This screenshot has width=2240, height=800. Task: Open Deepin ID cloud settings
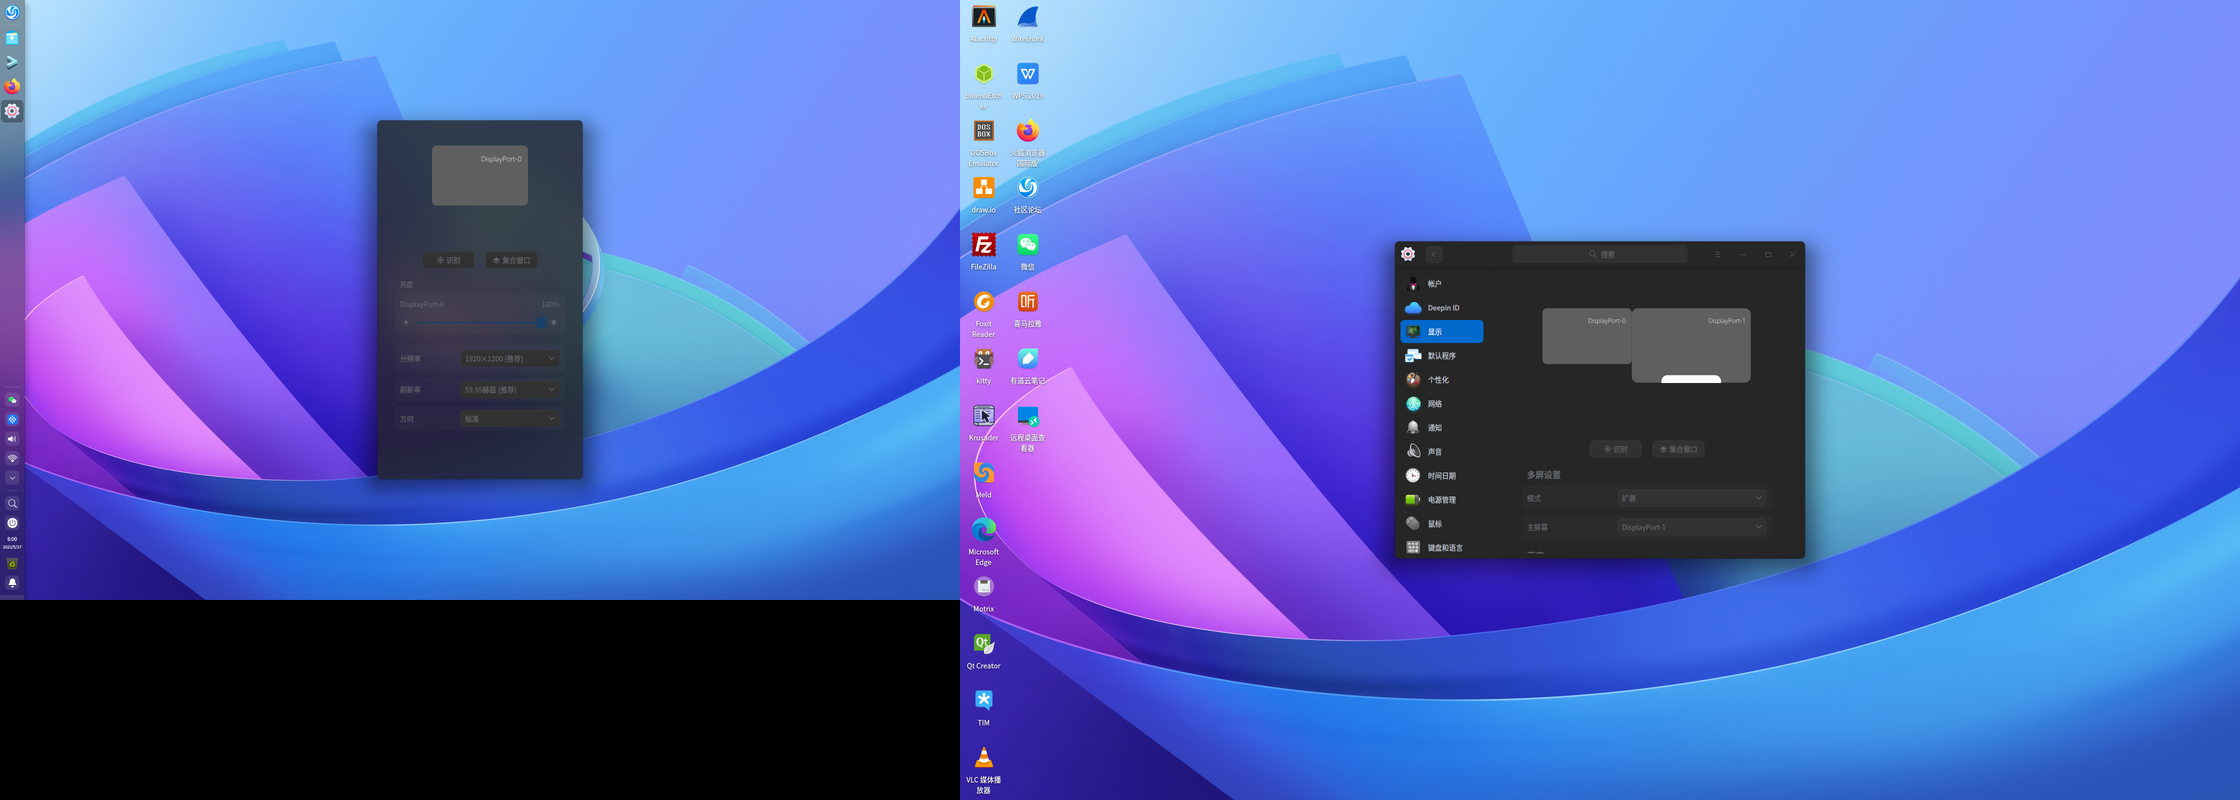(1441, 308)
